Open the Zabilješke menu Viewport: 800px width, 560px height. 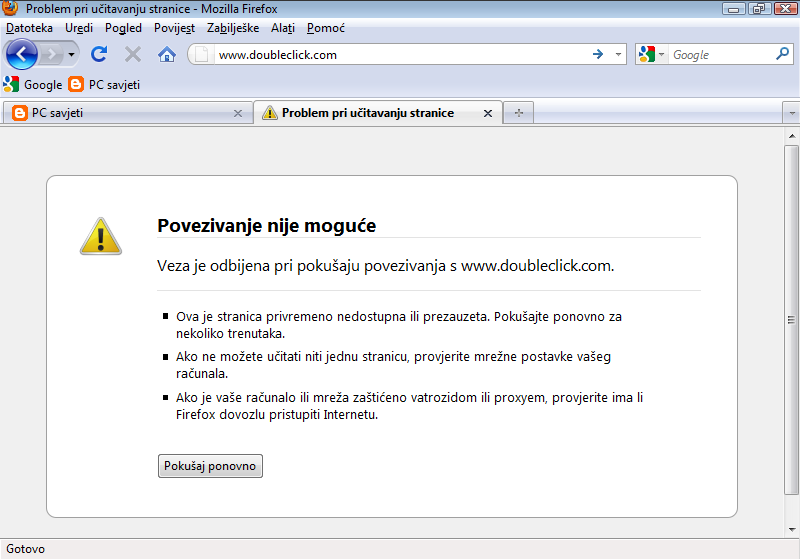pyautogui.click(x=233, y=28)
